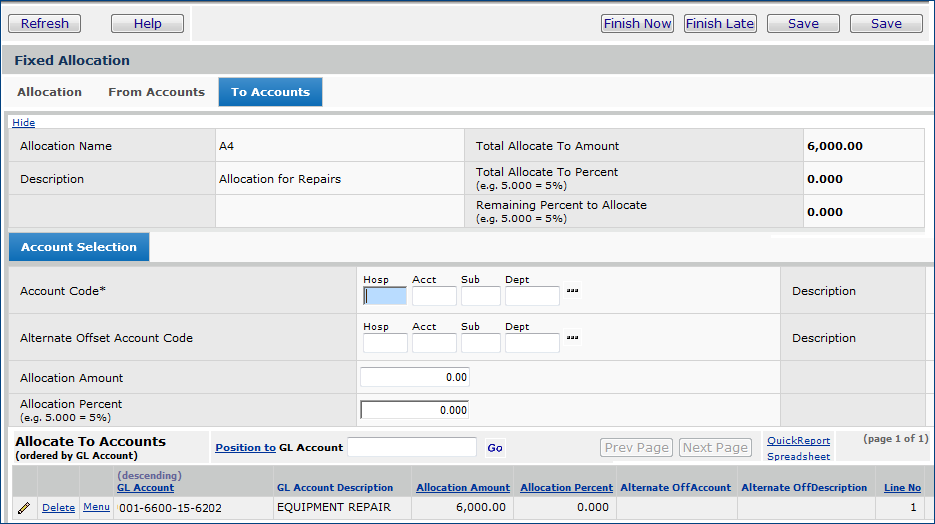The width and height of the screenshot is (935, 524).
Task: Sort by GL Account column header
Action: click(x=145, y=488)
